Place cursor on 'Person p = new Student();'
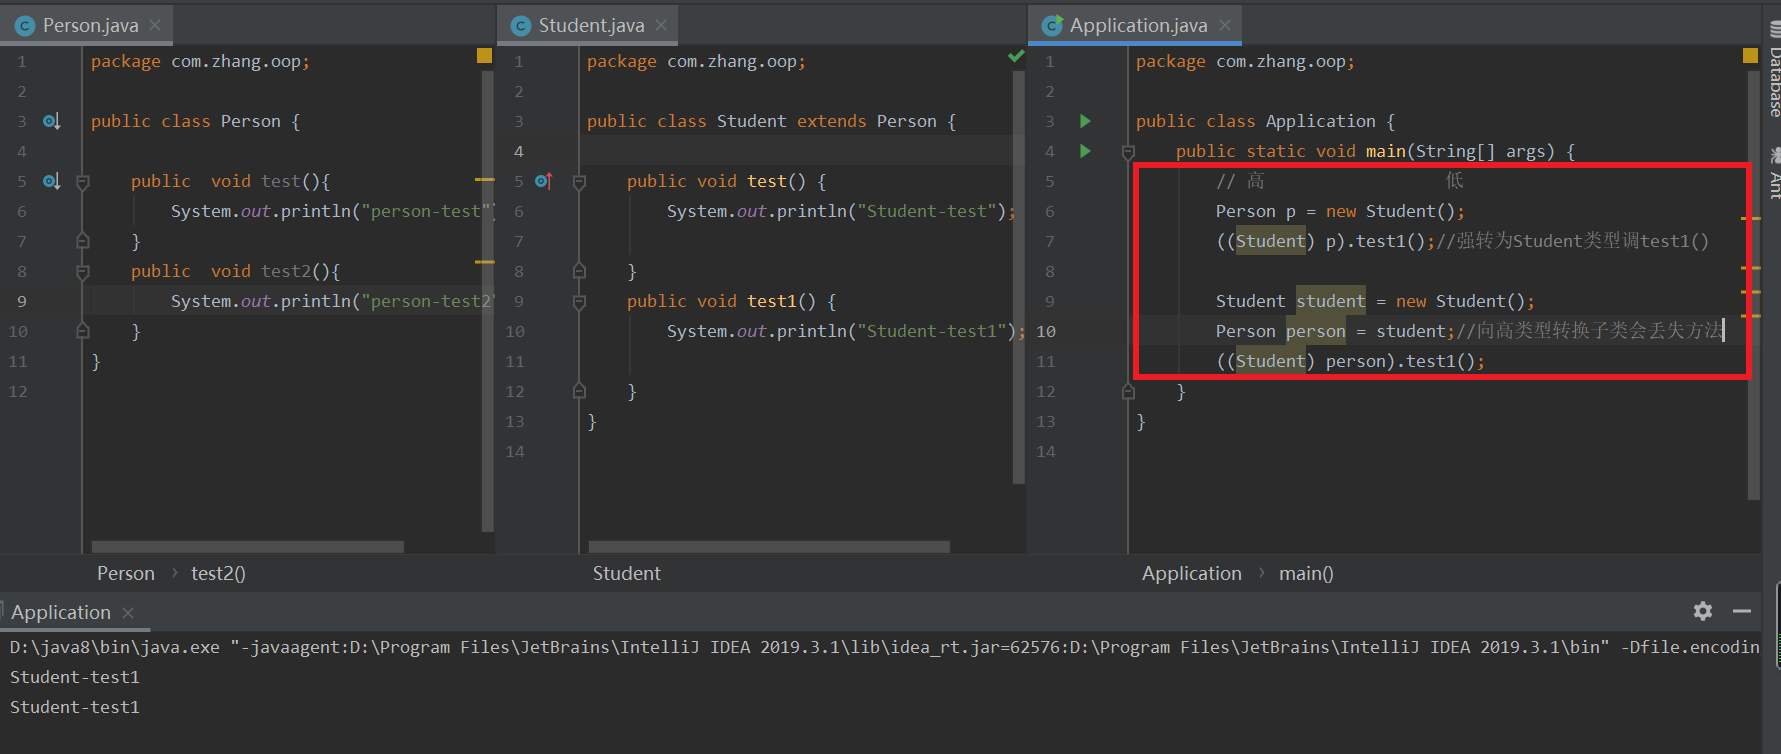This screenshot has width=1781, height=754. click(x=1340, y=211)
